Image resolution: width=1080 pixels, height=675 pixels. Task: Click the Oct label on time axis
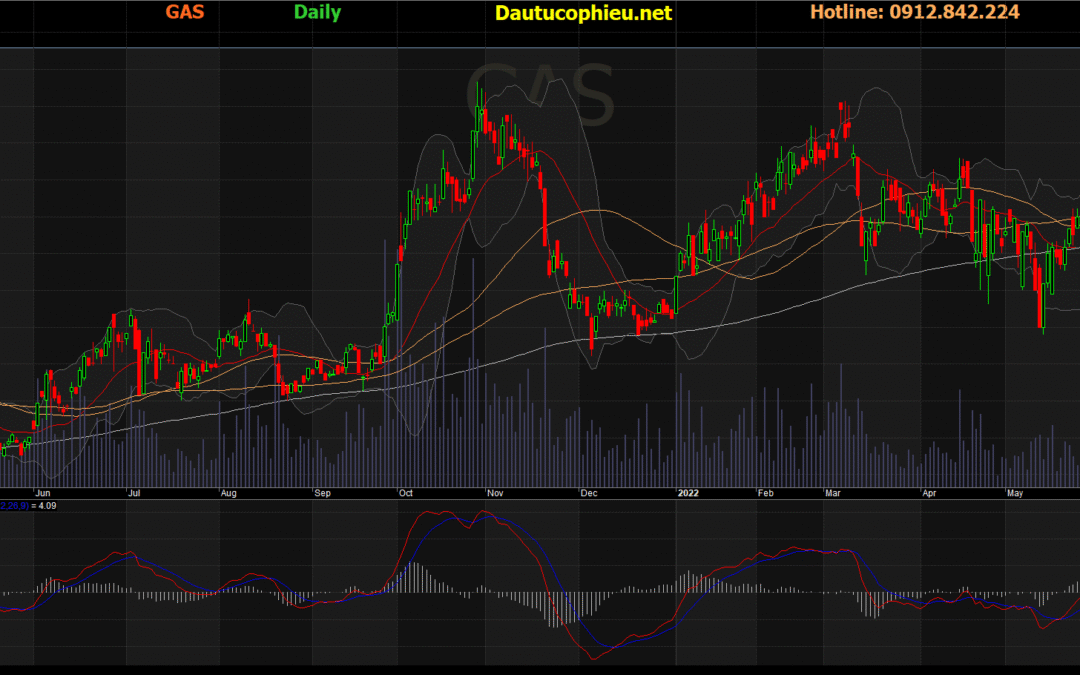[407, 493]
